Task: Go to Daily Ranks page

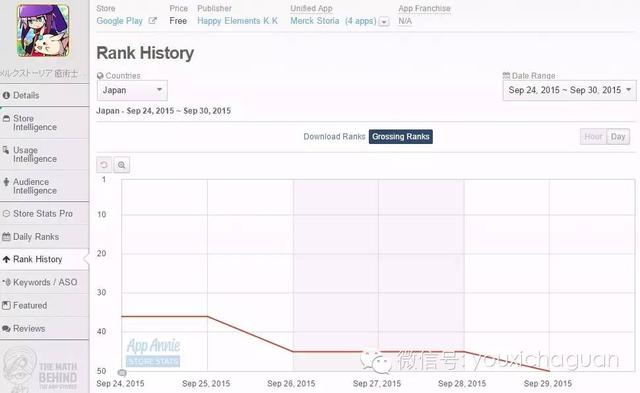Action: click(x=44, y=237)
